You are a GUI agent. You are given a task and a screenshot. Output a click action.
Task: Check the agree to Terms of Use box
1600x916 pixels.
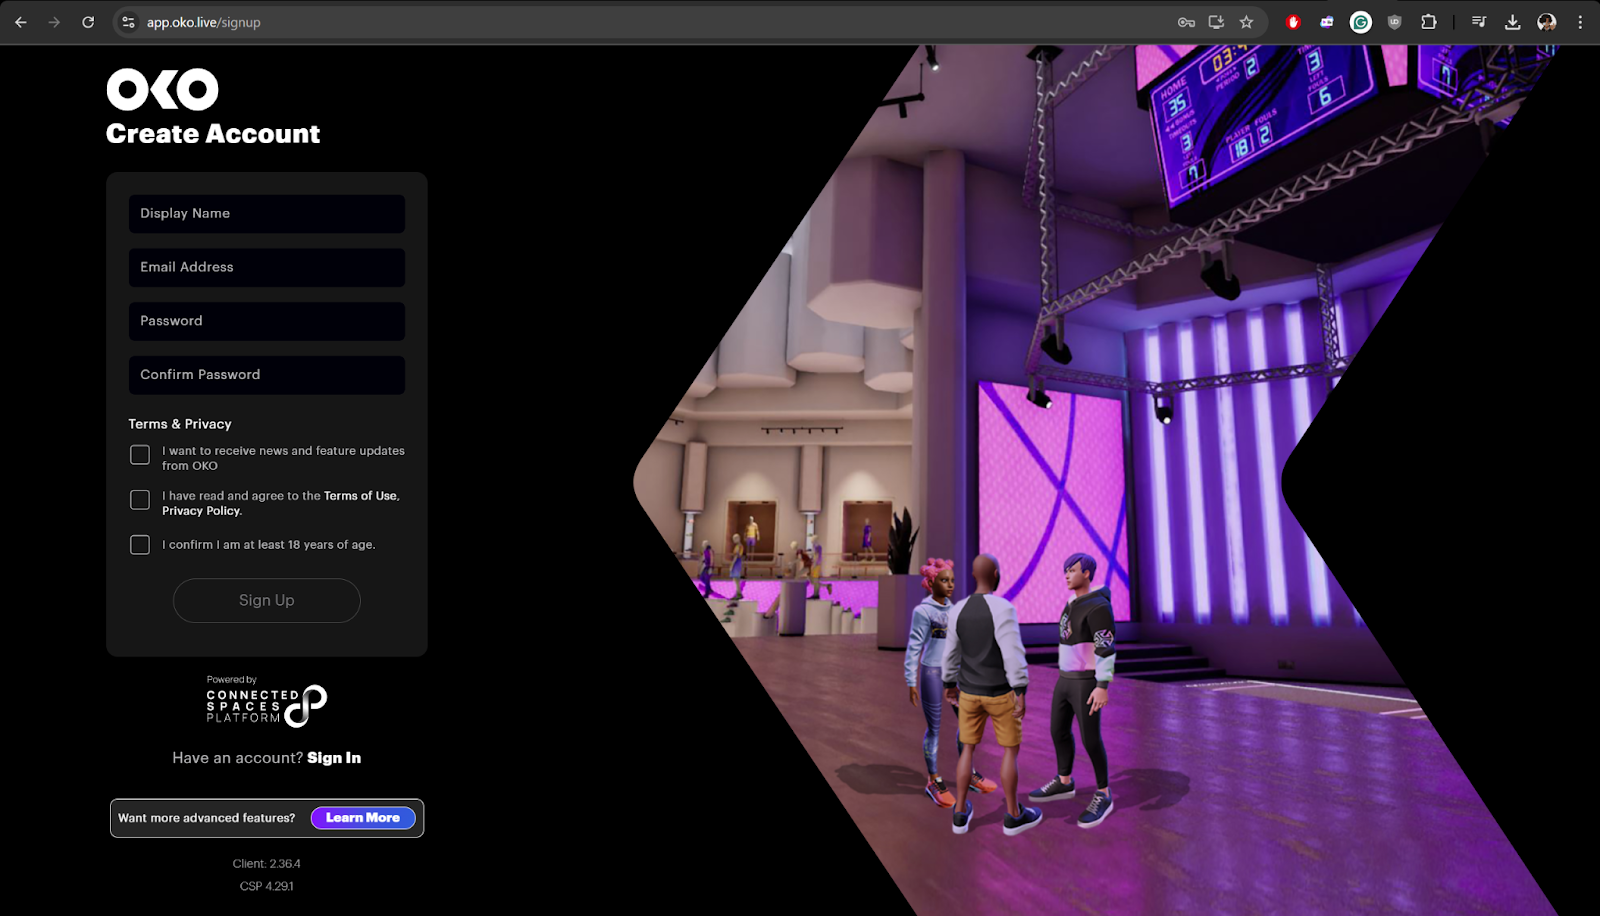140,500
